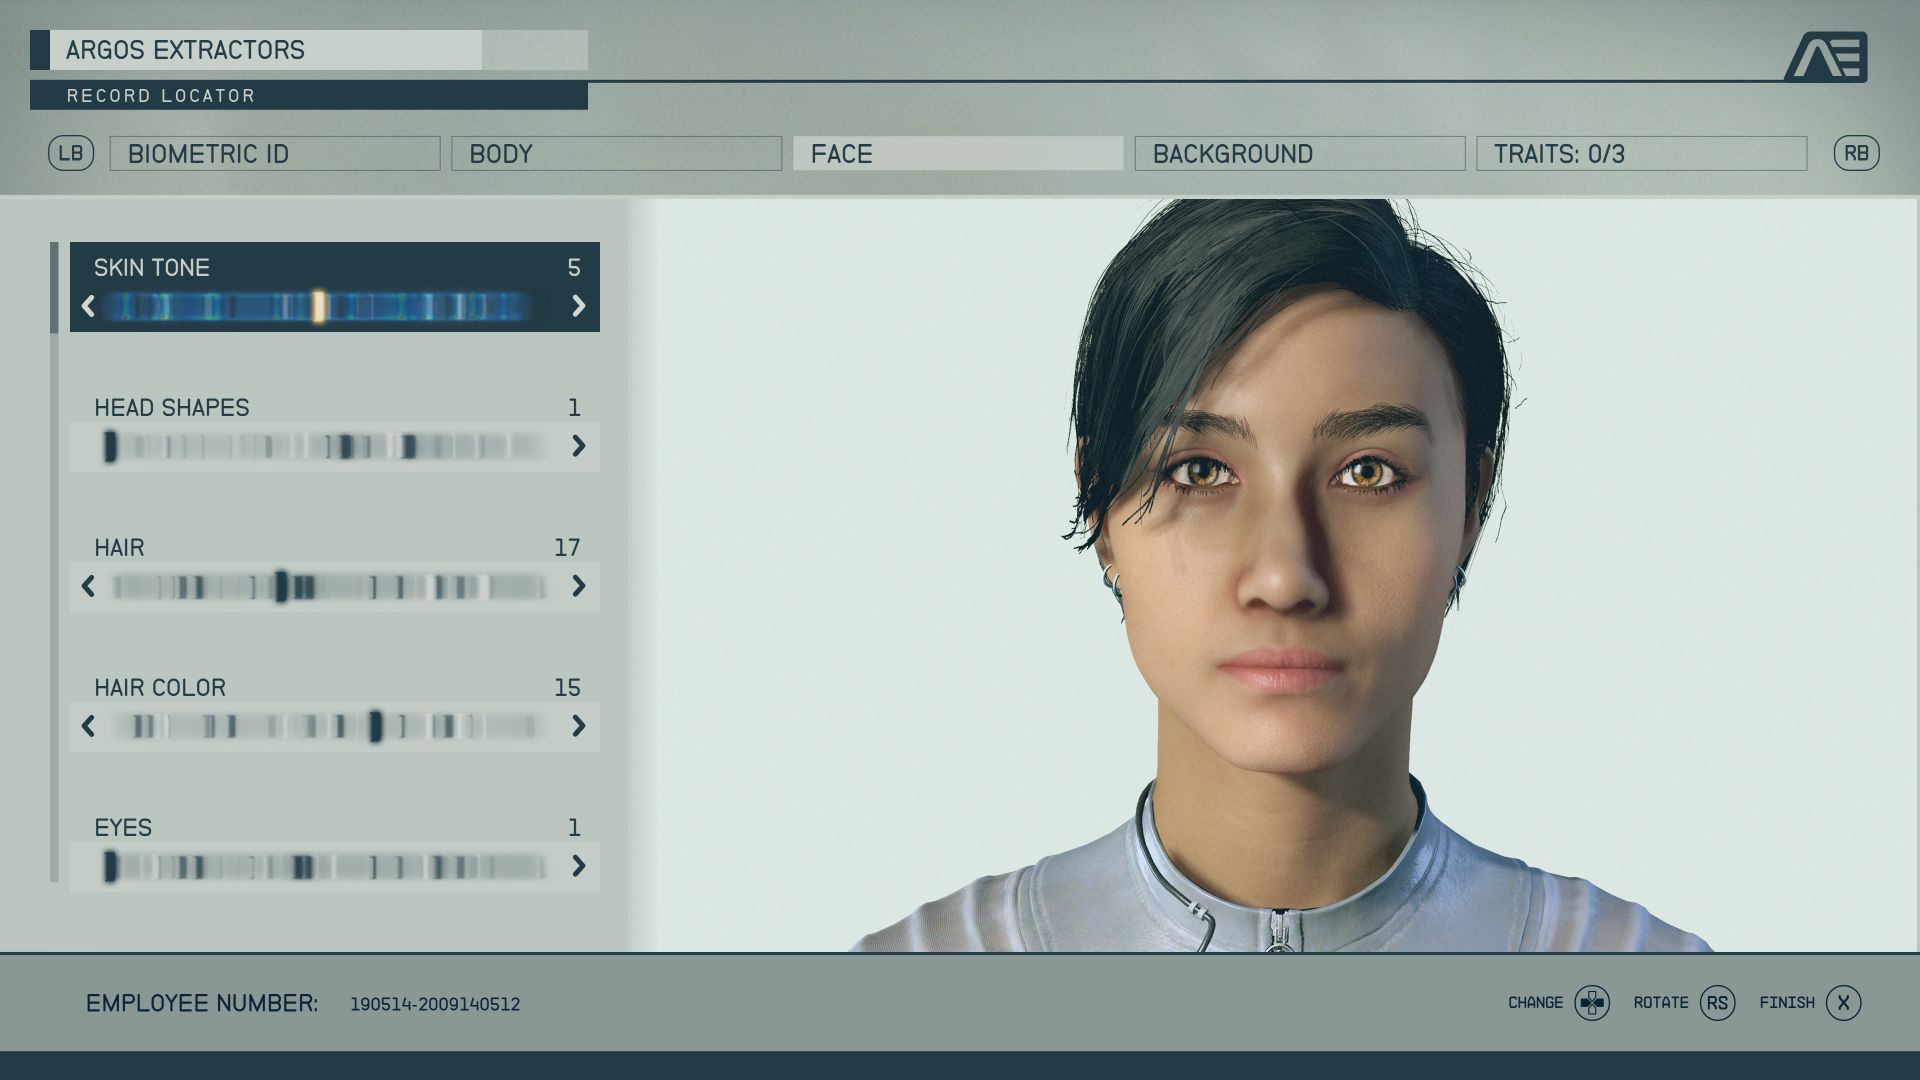
Task: Open the Traits 0/3 tab
Action: [x=1641, y=154]
